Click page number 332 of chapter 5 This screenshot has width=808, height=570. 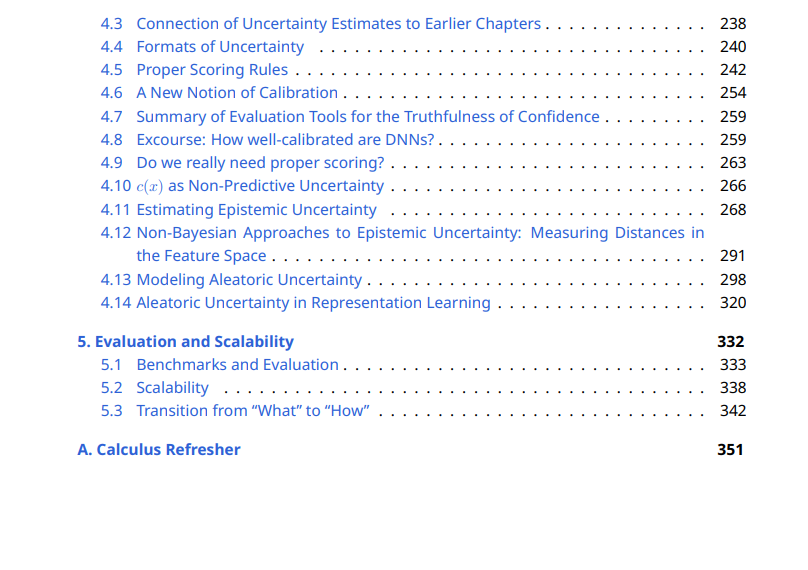(731, 342)
